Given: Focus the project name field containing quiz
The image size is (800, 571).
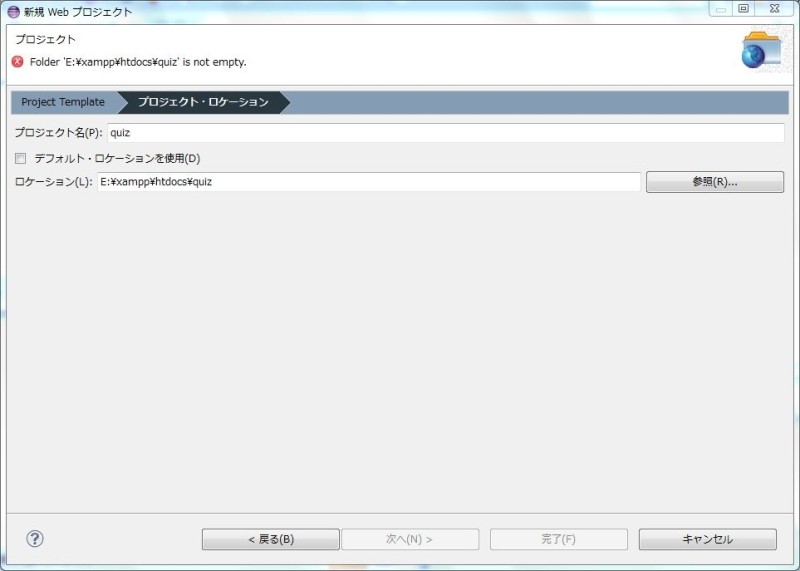Looking at the screenshot, I should click(446, 133).
